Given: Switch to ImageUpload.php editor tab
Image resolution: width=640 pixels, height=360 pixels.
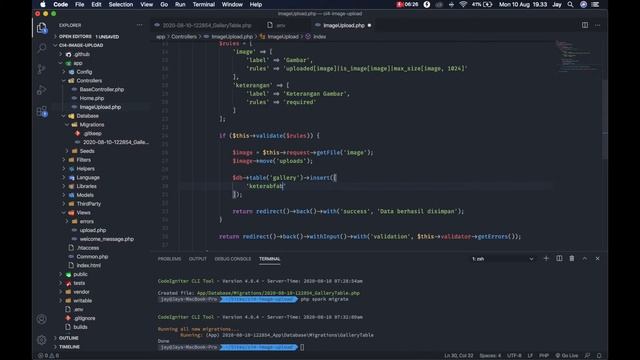Looking at the screenshot, I should [x=343, y=25].
